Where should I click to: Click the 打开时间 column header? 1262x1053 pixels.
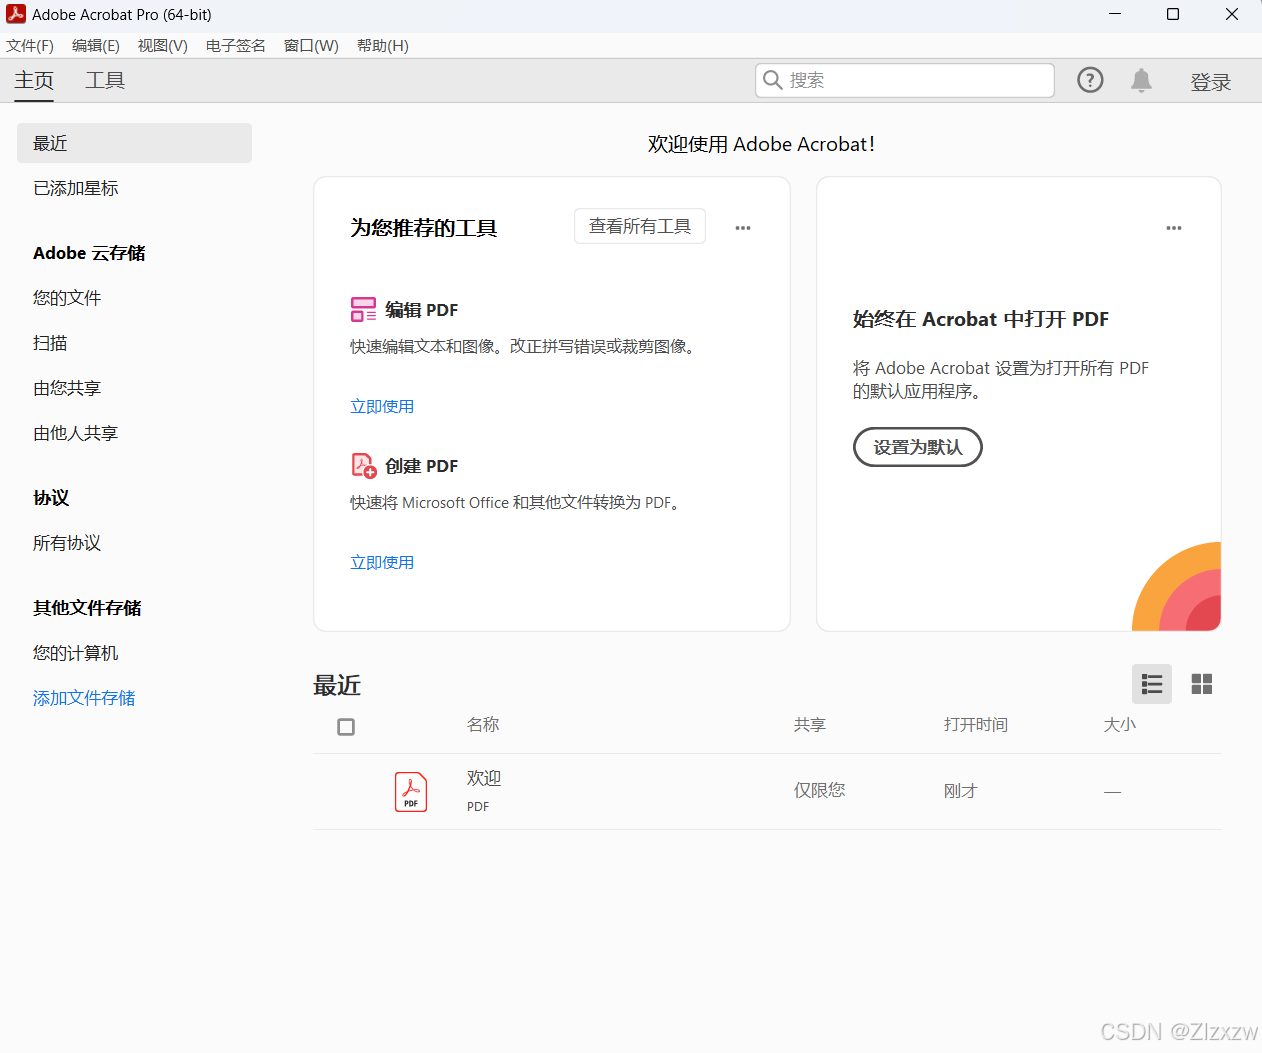pyautogui.click(x=976, y=724)
